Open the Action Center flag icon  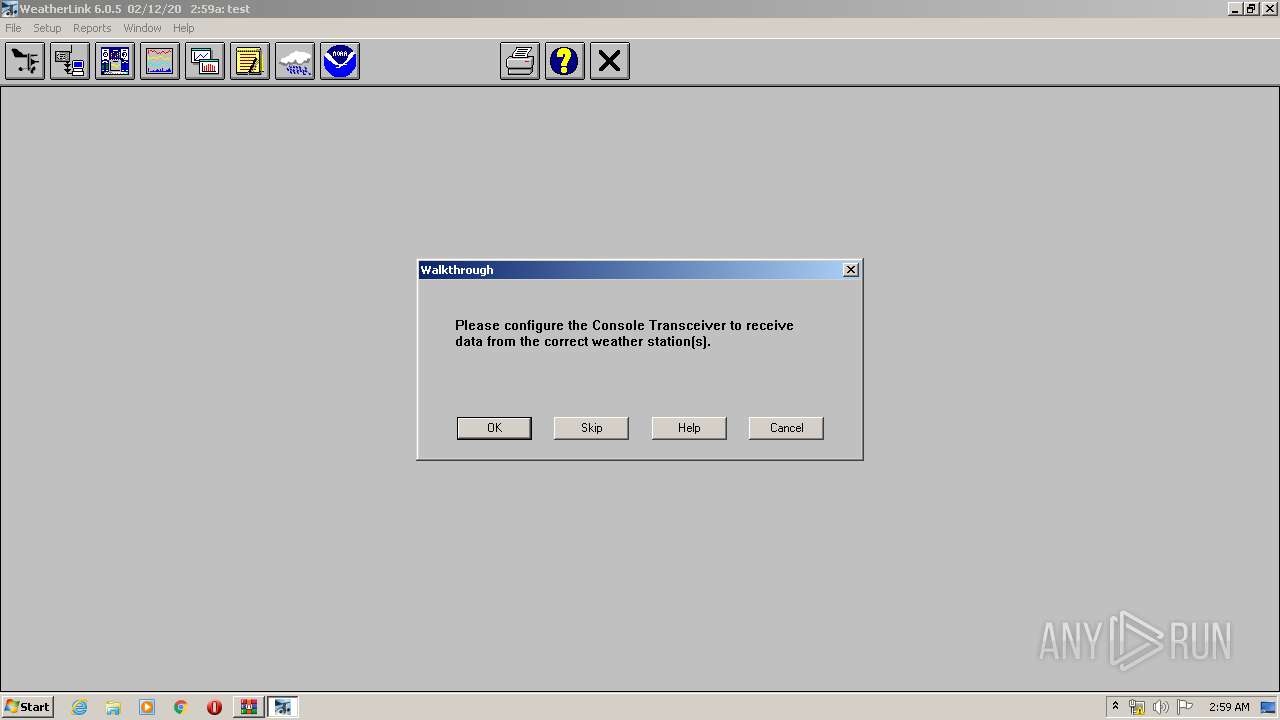click(1185, 707)
